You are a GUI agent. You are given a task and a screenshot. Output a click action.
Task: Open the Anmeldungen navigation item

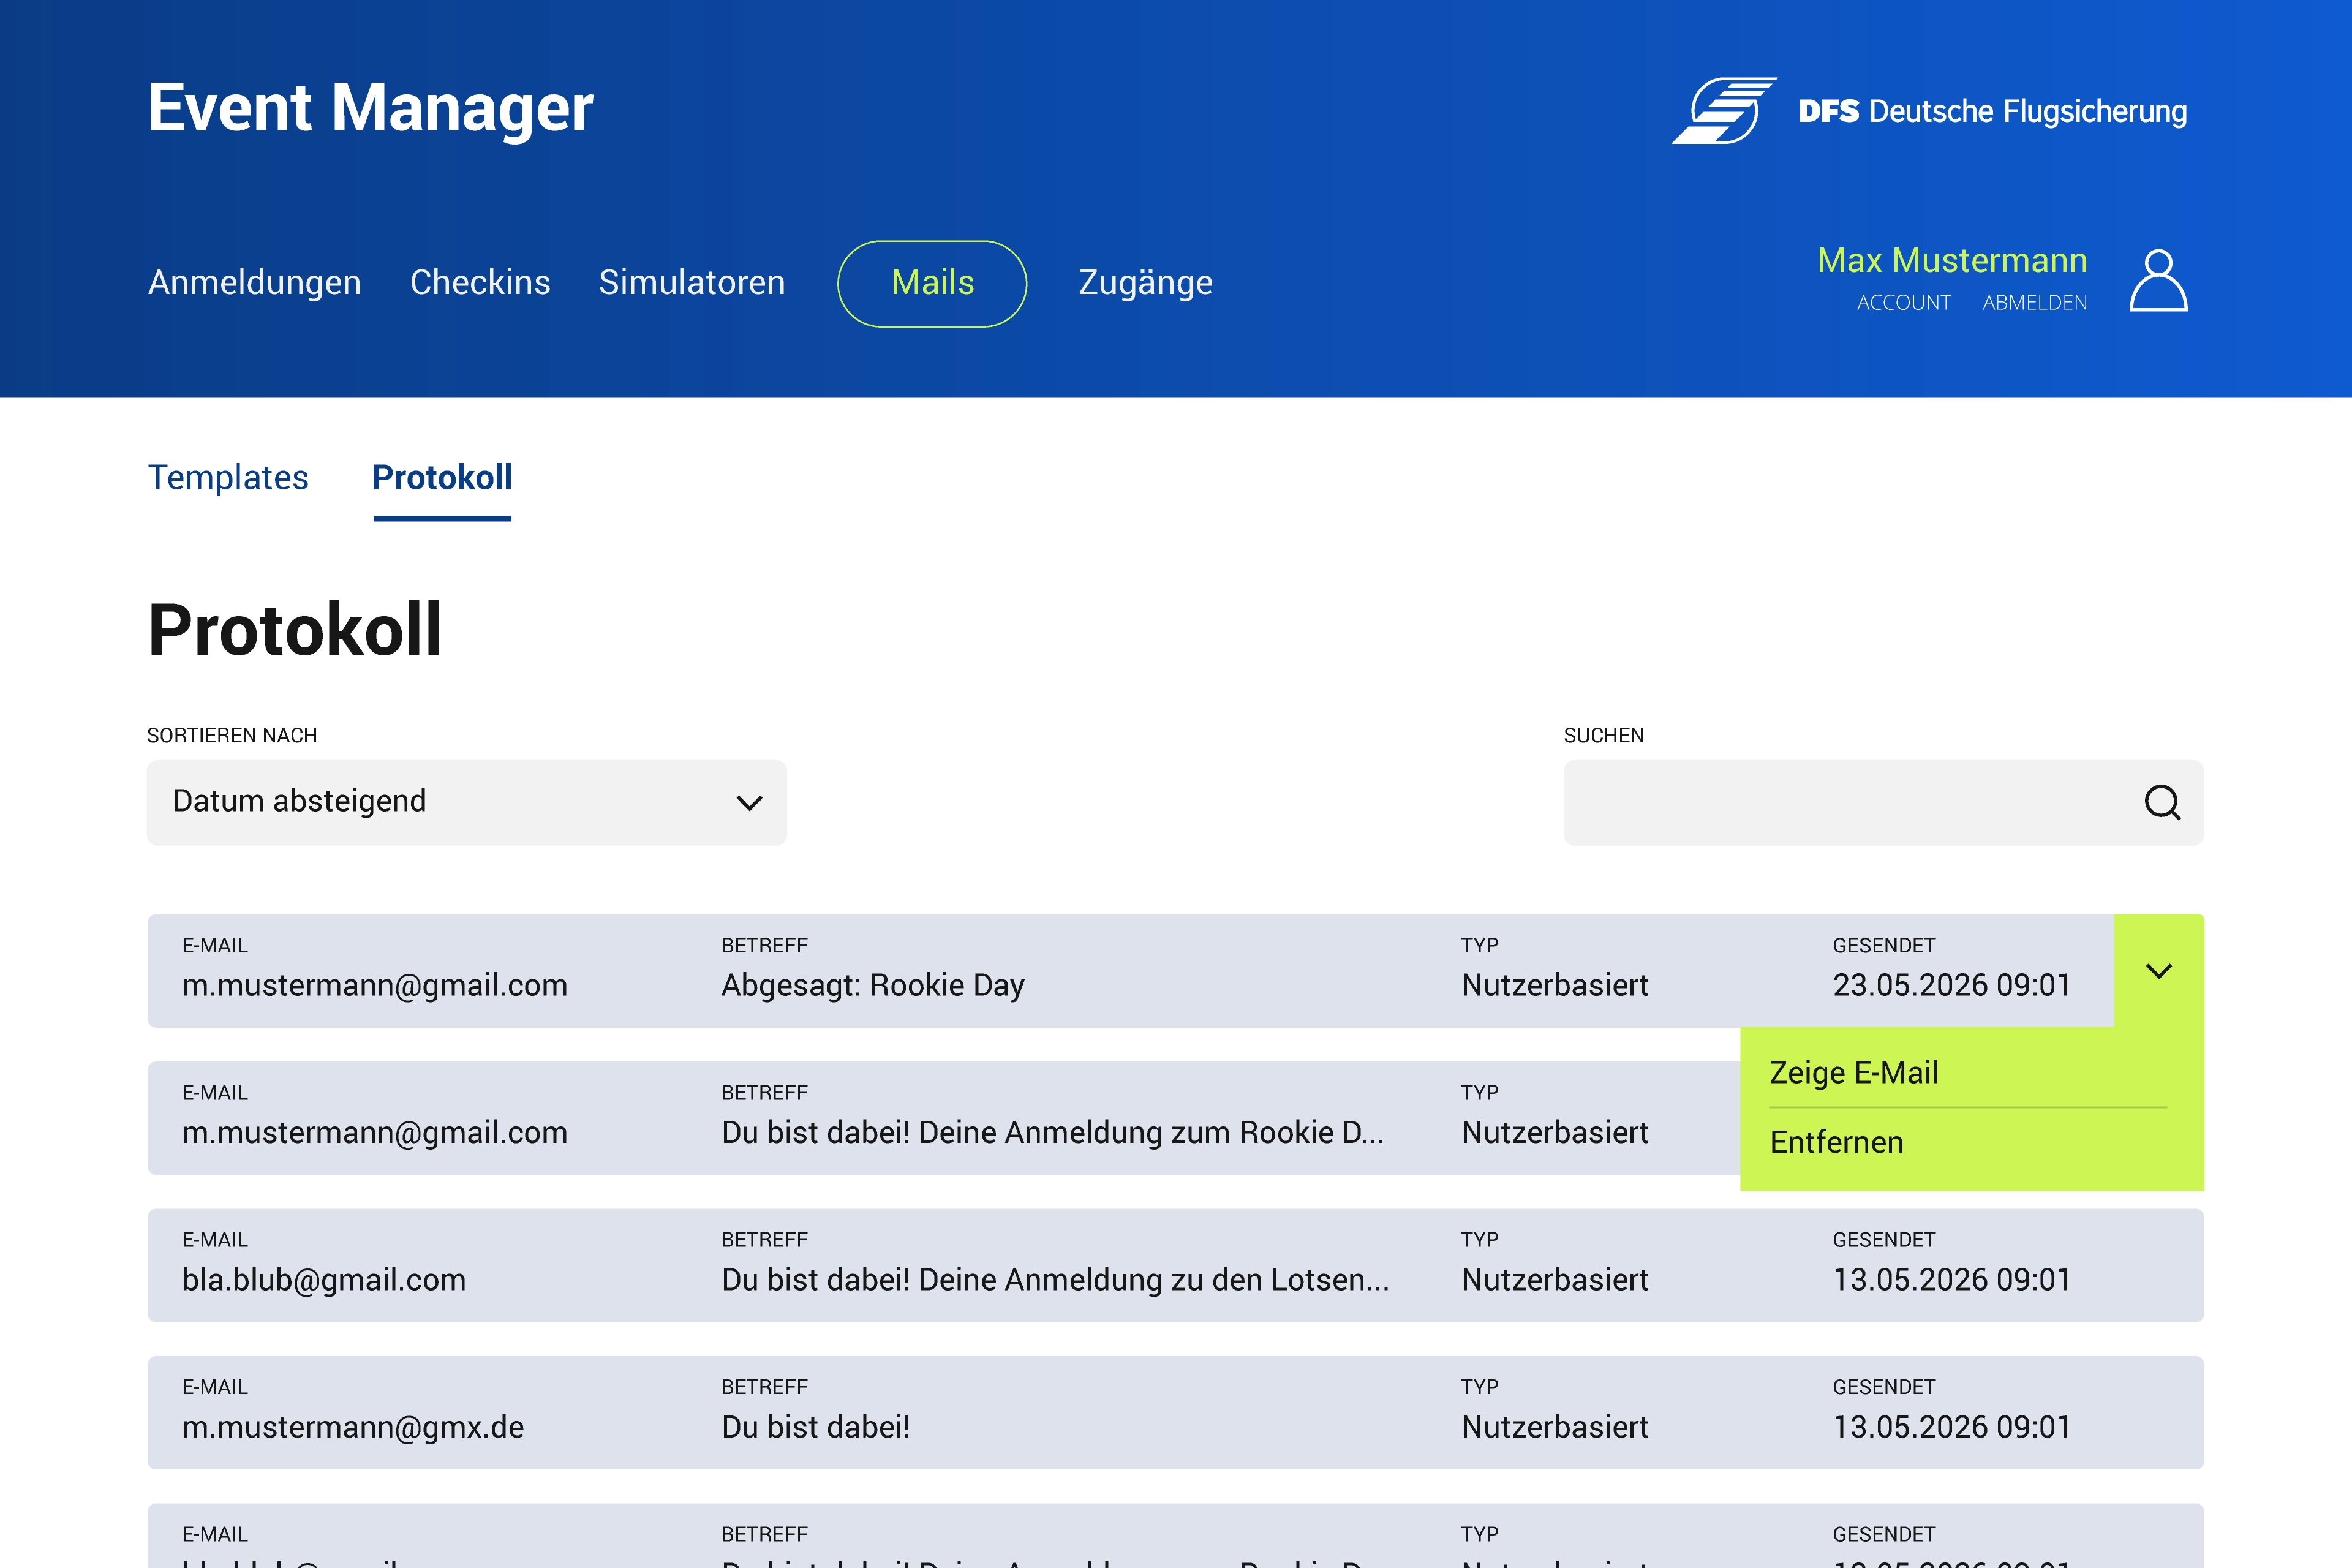254,283
